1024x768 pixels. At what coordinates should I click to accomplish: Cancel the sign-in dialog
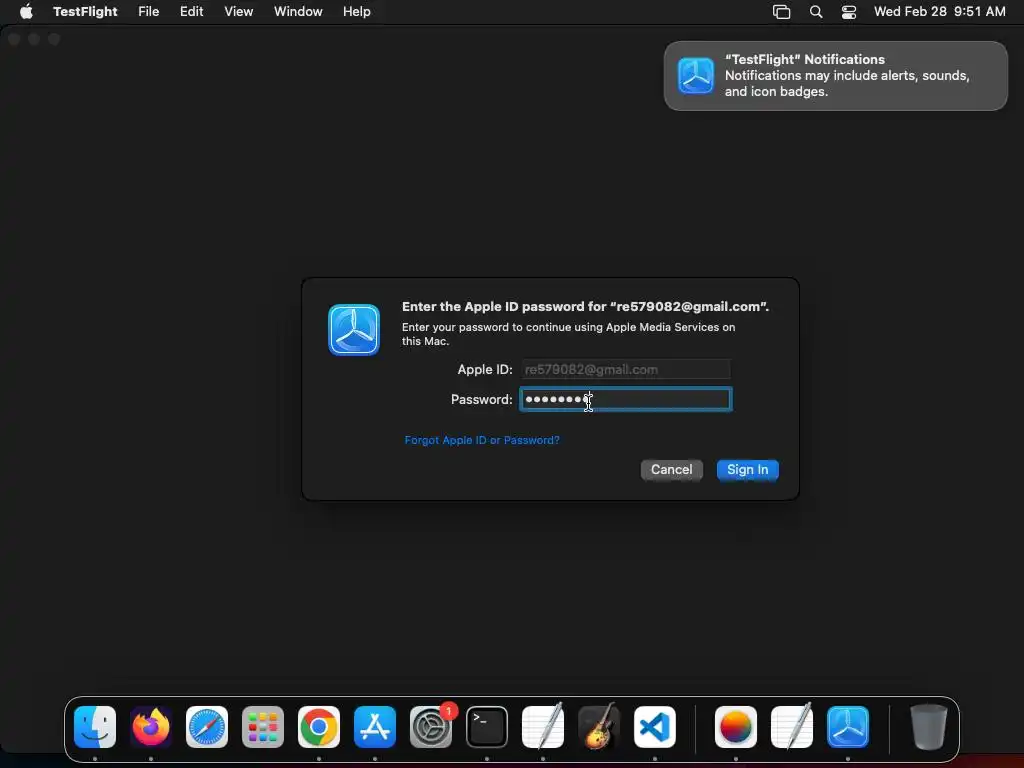coord(671,470)
